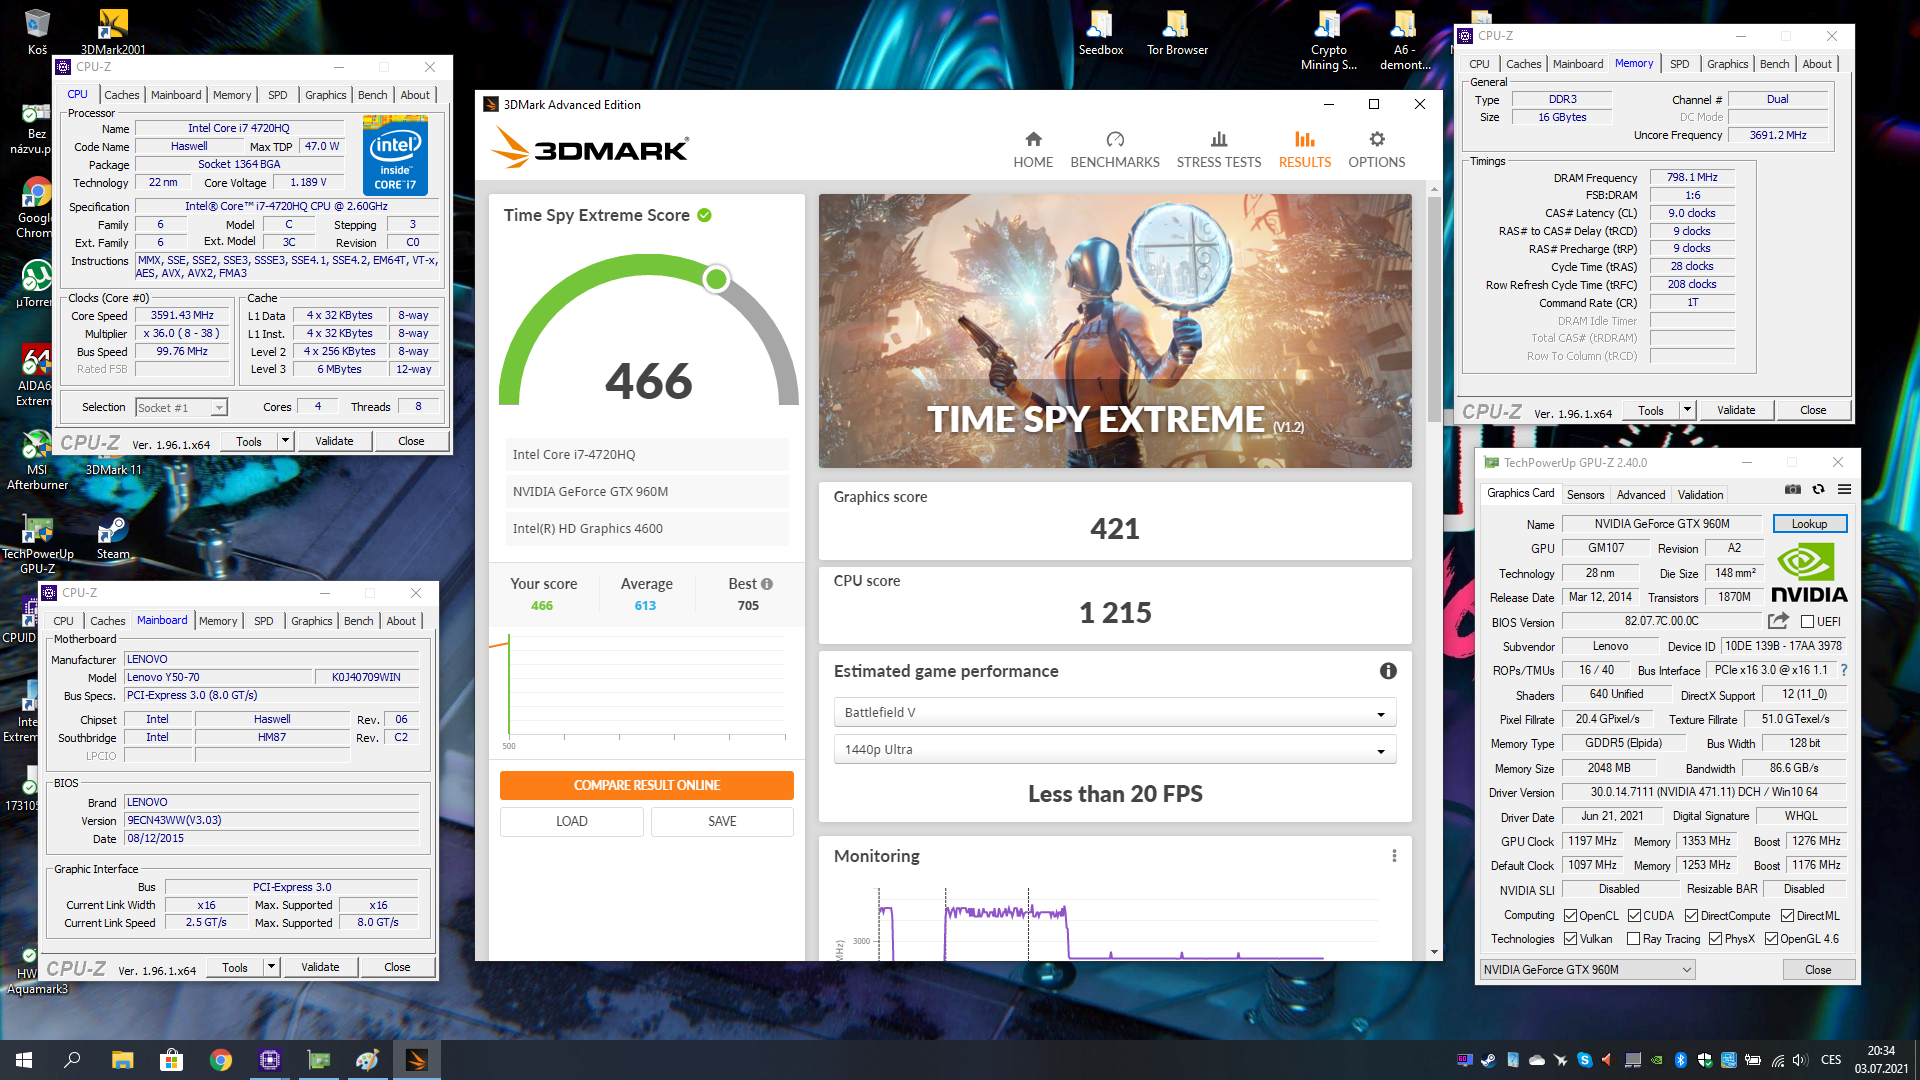The height and width of the screenshot is (1080, 1920).
Task: Click the 3DMark results vertical scrollbar
Action: click(1434, 310)
